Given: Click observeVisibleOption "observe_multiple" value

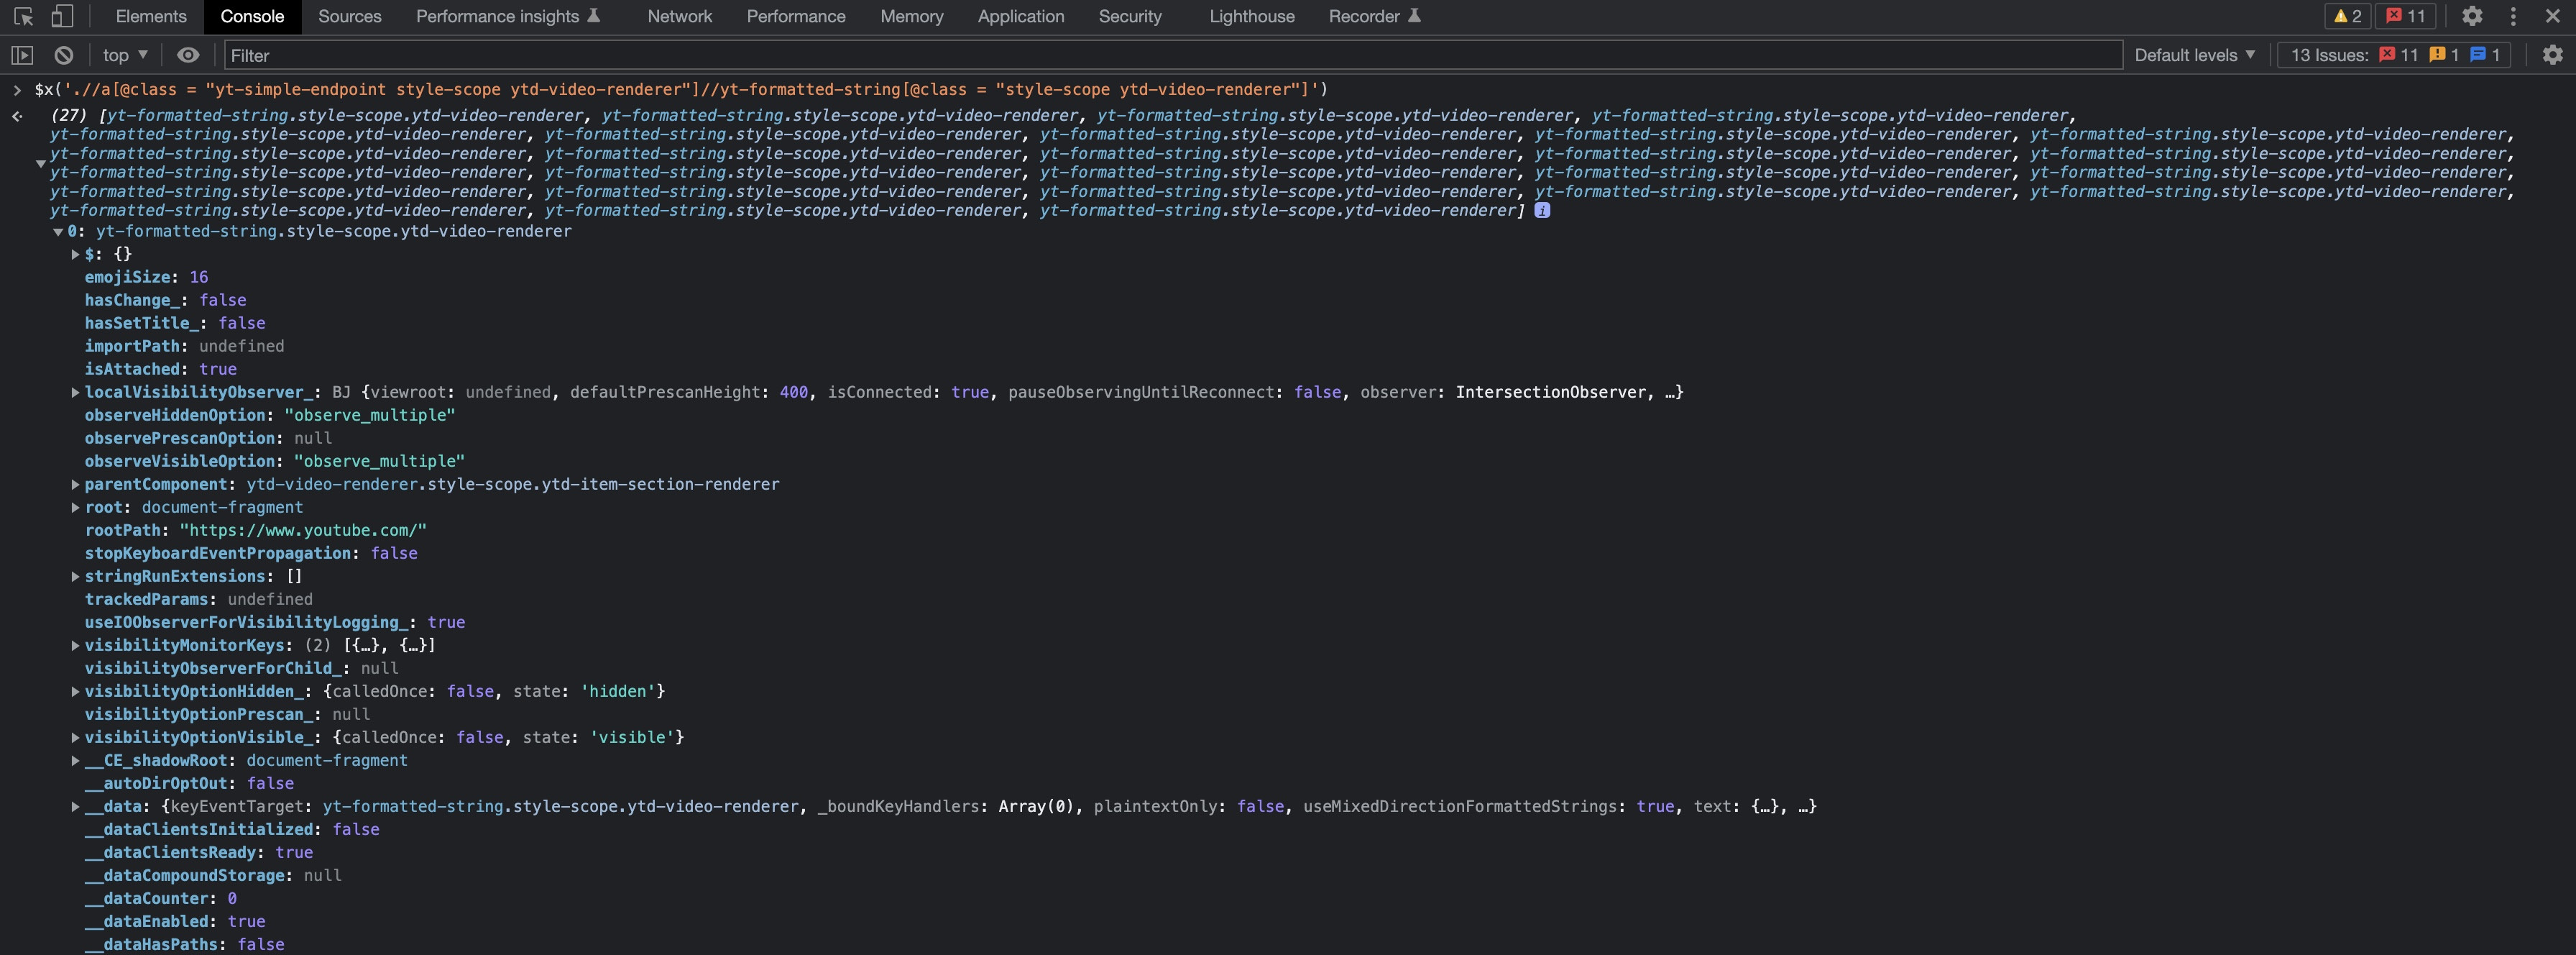Looking at the screenshot, I should point(379,461).
